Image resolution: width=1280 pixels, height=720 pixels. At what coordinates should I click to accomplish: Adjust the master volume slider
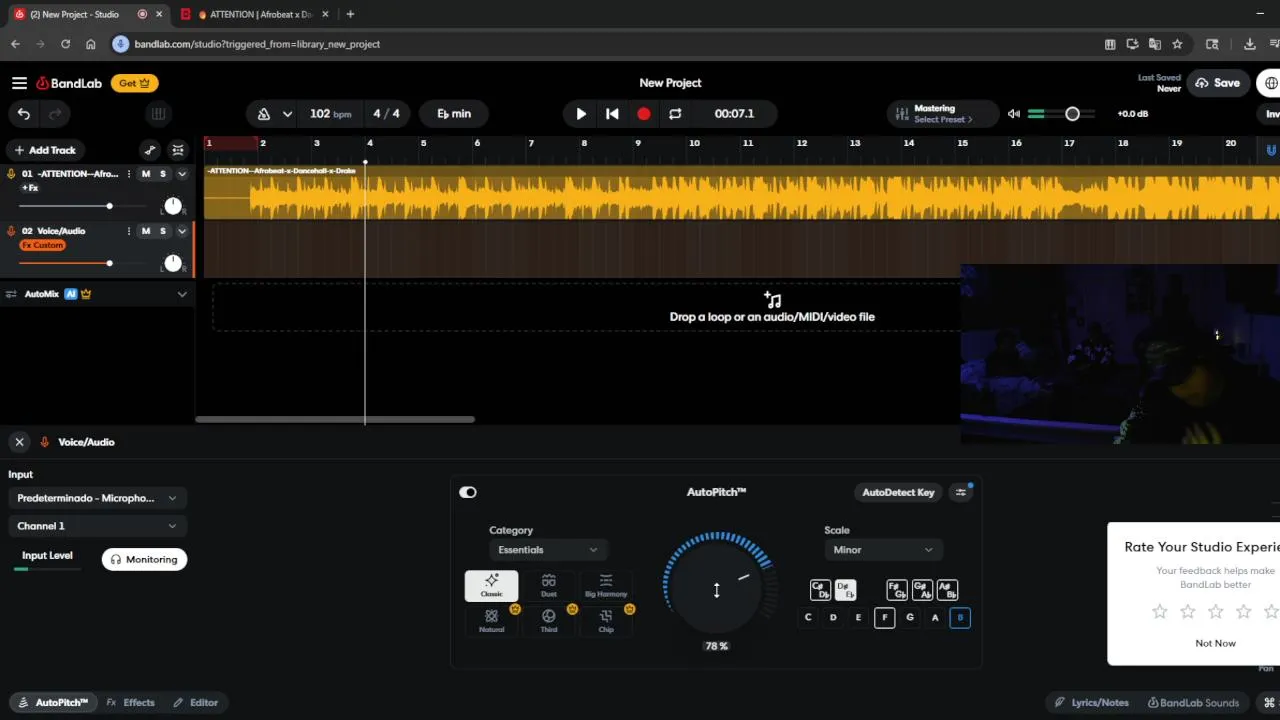click(x=1072, y=114)
